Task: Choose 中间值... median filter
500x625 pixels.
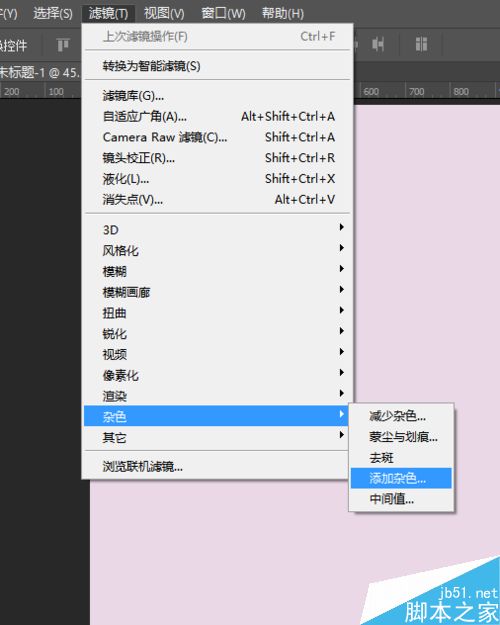Action: [x=401, y=499]
